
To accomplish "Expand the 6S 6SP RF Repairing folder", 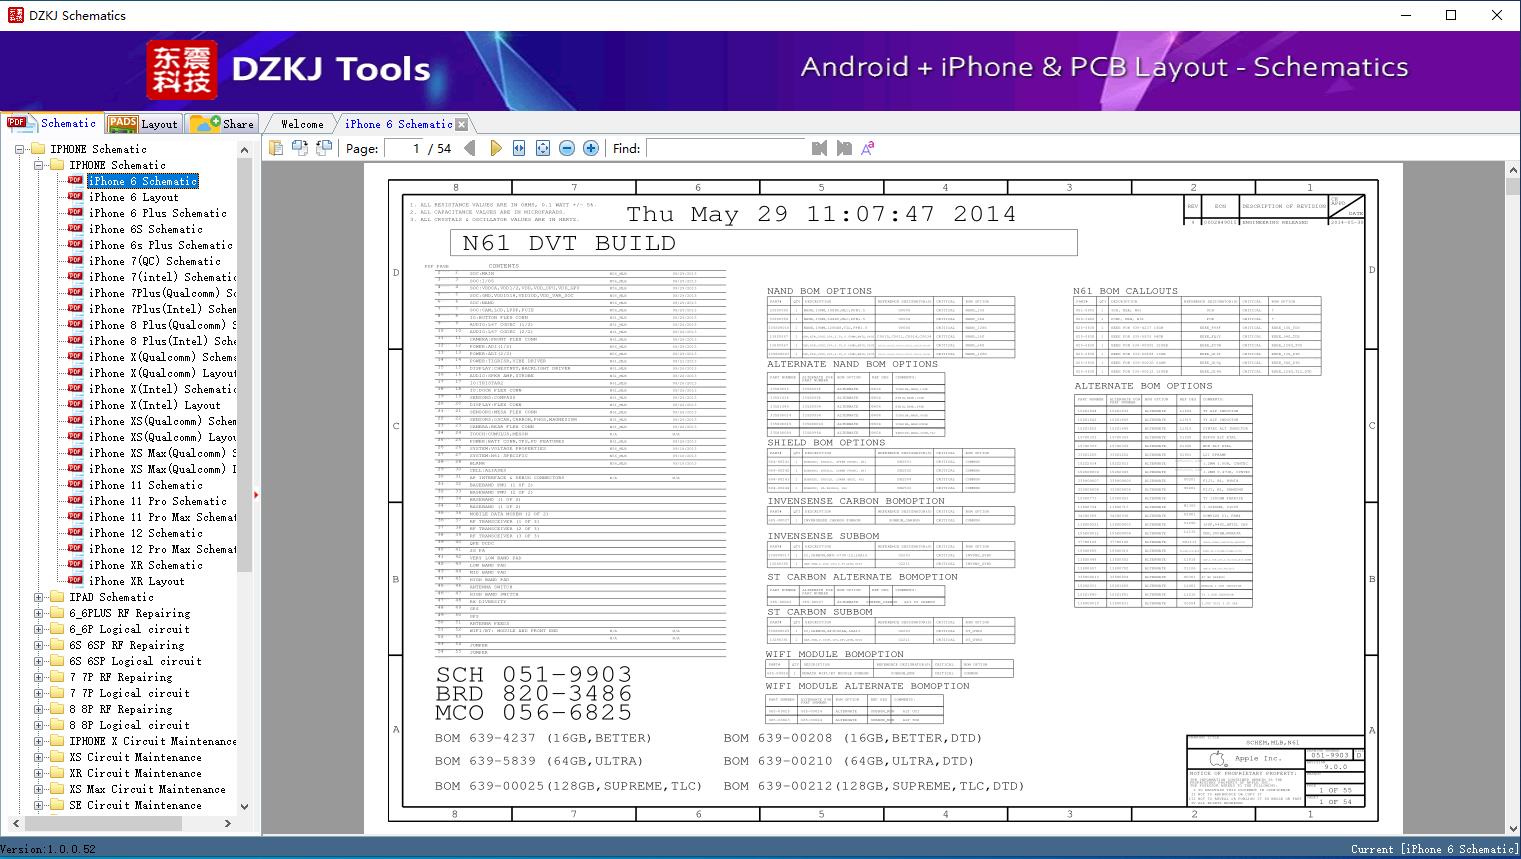I will click(x=38, y=645).
